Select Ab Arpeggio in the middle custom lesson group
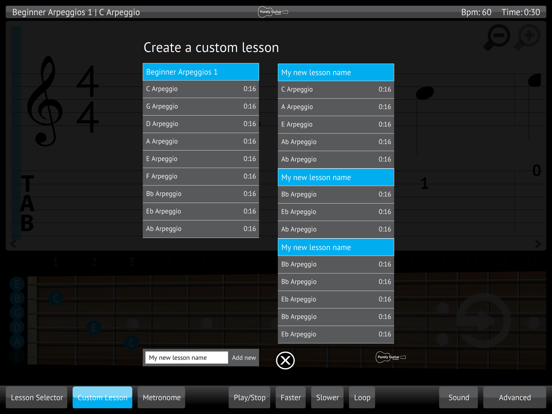This screenshot has height=414, width=552. pyautogui.click(x=336, y=230)
